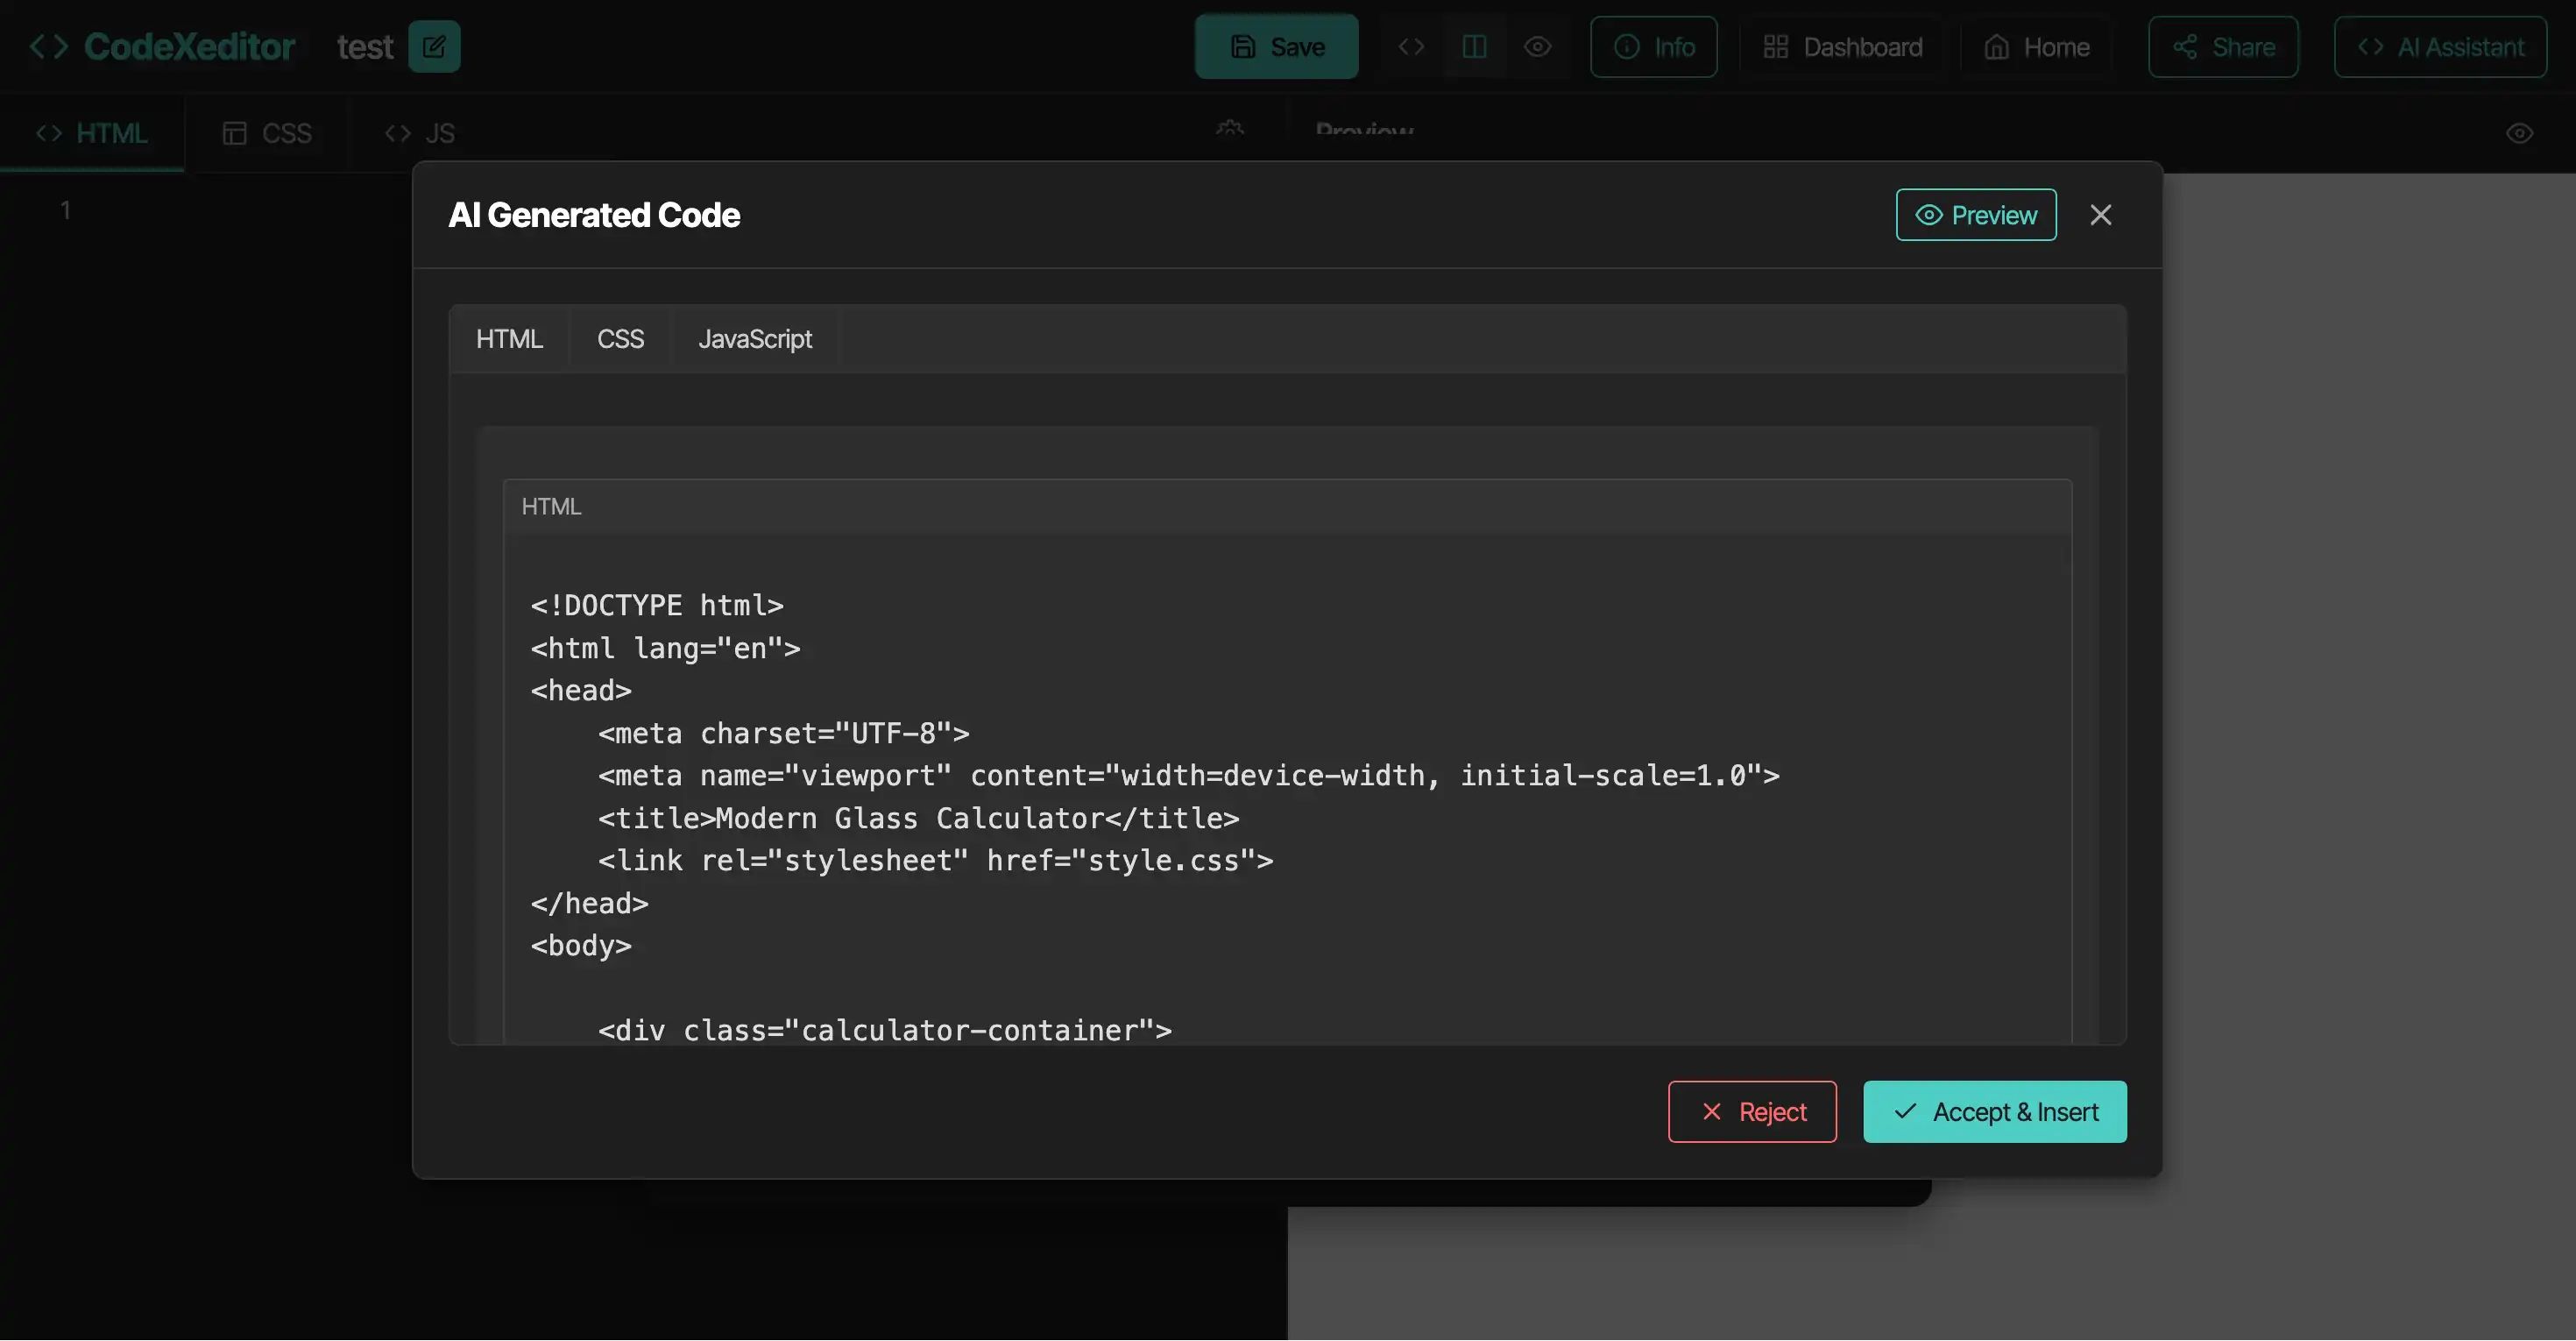Click the Modern Glass Calculator title line
2576x1341 pixels.
918,818
